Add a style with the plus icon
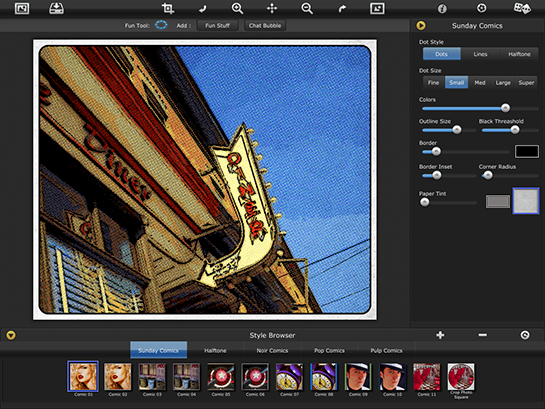545x409 pixels. [x=440, y=335]
